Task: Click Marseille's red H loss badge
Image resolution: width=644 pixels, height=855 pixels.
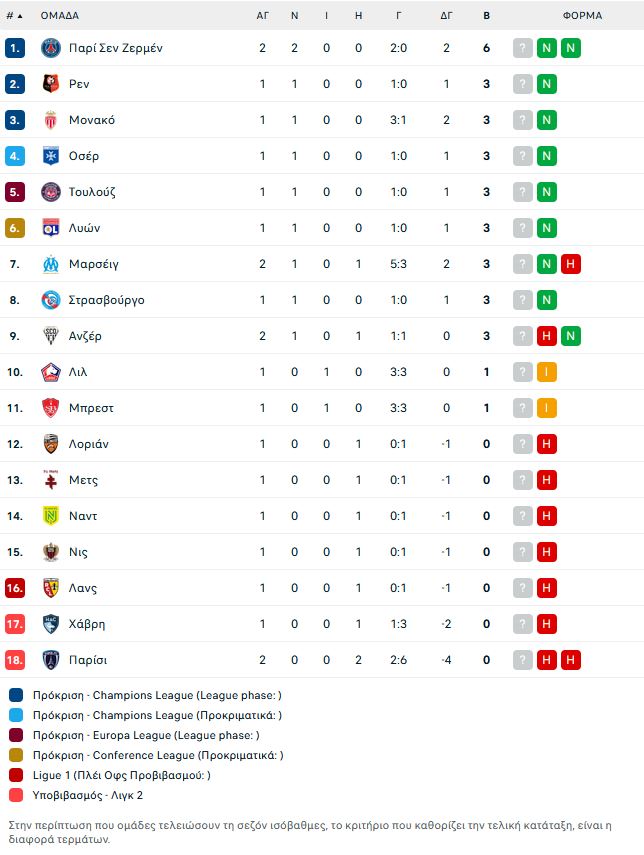Action: pyautogui.click(x=570, y=264)
